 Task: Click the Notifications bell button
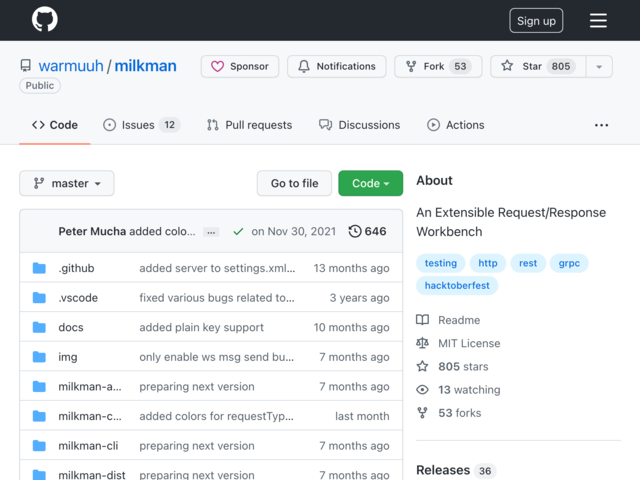tap(337, 66)
